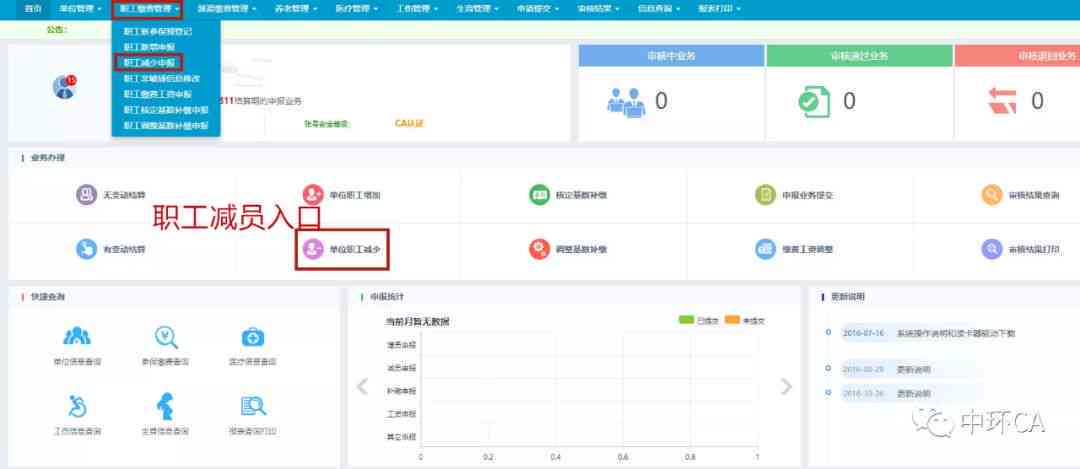Expand the 生育管理 dropdown menu

477,9
